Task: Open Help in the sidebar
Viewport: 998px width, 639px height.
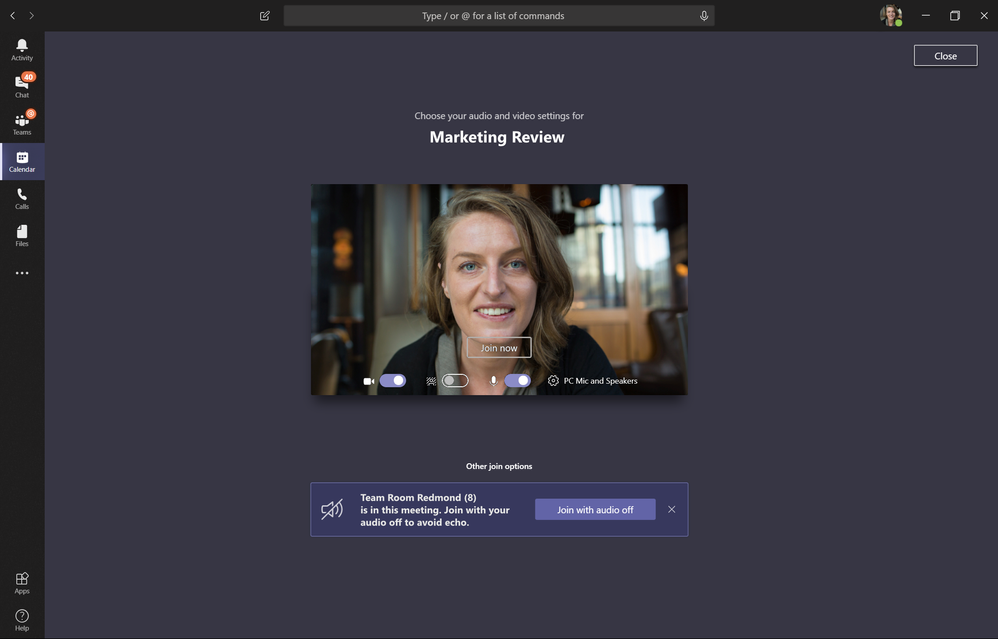Action: 22,620
